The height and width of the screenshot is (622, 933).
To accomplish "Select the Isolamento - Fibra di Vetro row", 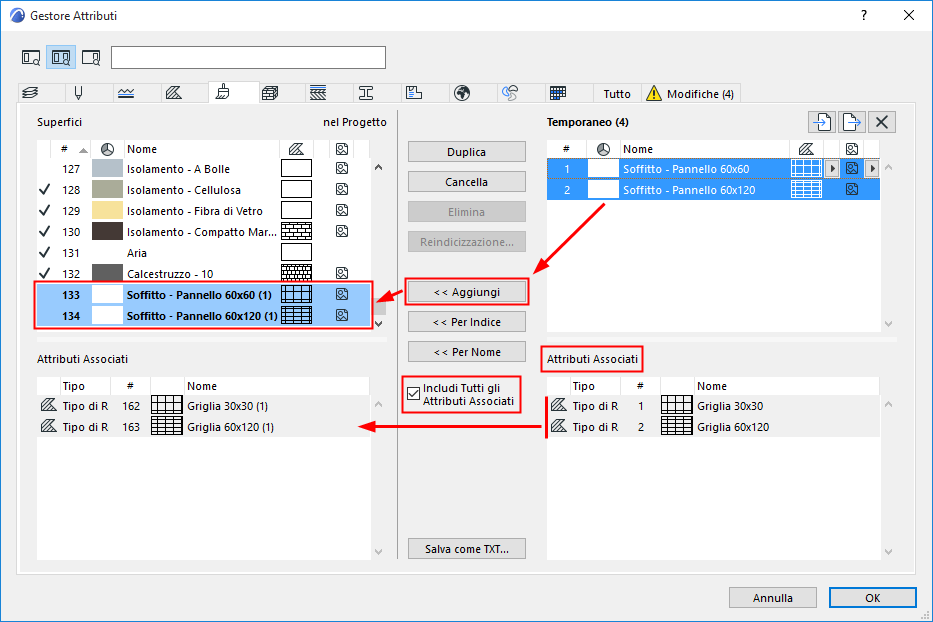I will (x=203, y=211).
